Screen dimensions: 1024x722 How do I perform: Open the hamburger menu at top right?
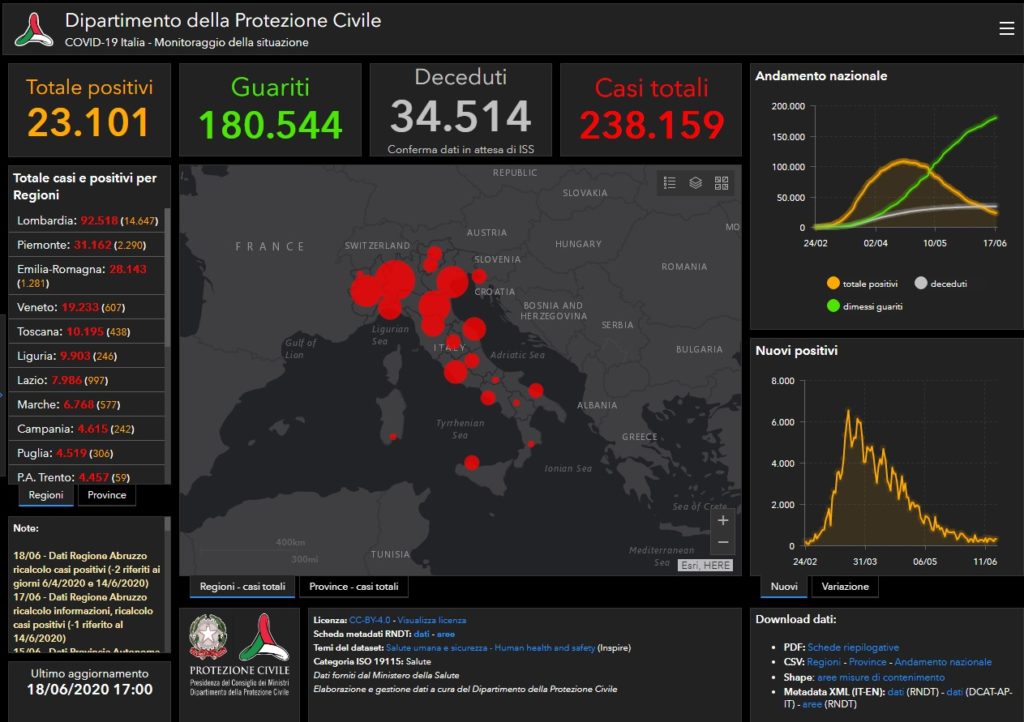1006,28
